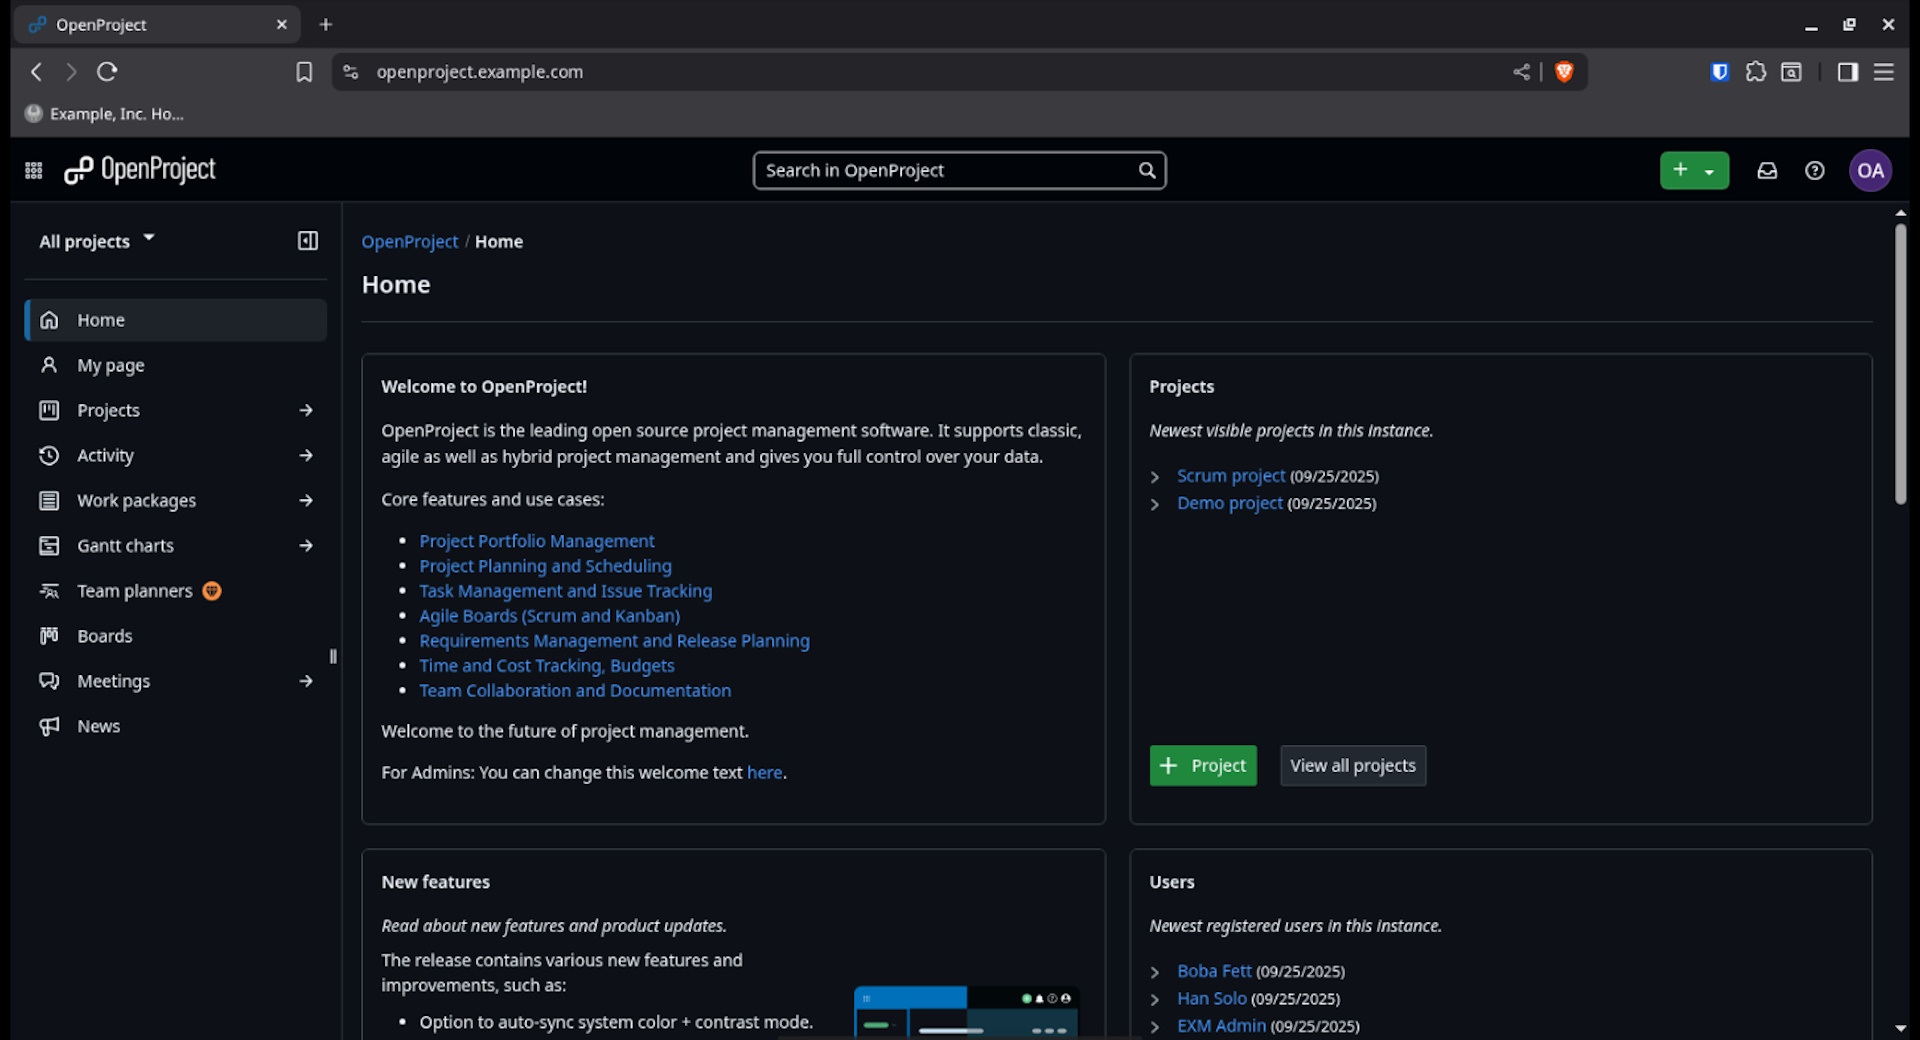Open Team planners from the sidebar
The height and width of the screenshot is (1040, 1920).
point(134,590)
